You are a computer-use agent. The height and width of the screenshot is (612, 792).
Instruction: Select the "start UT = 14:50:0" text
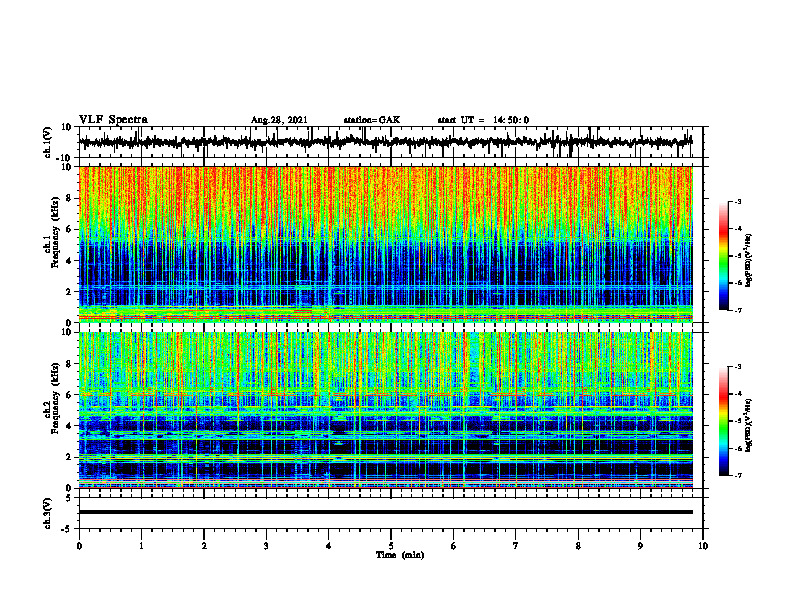[x=483, y=120]
